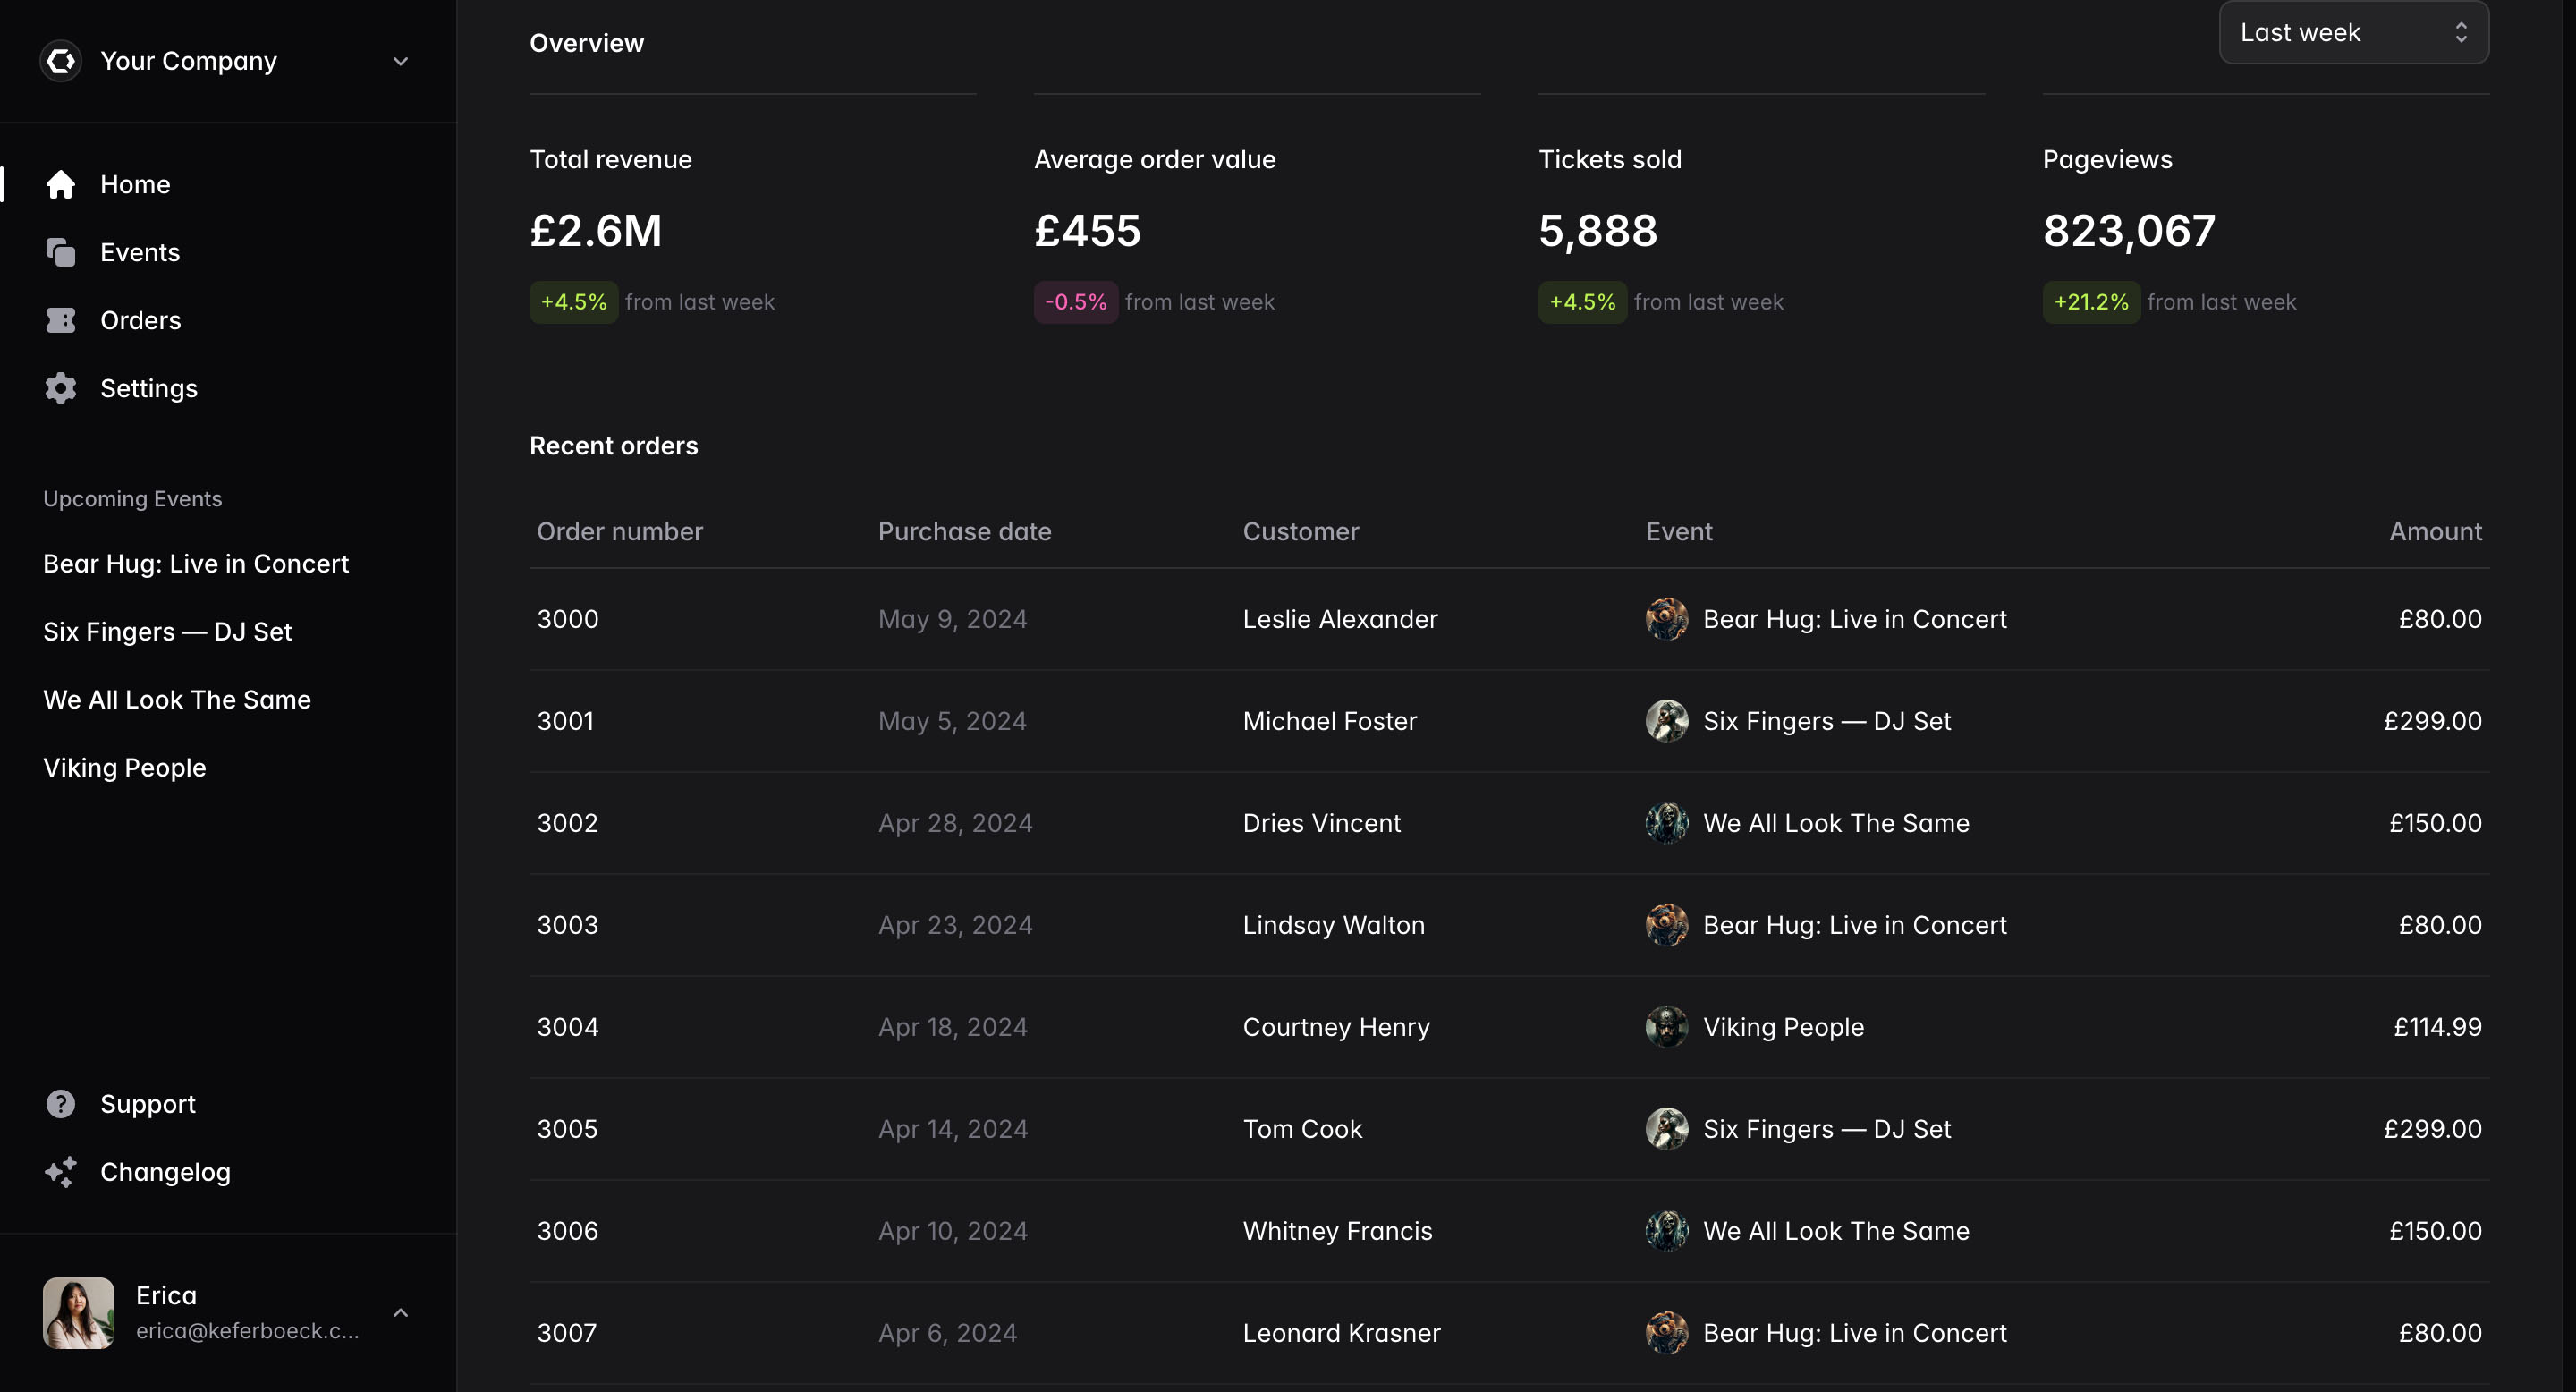
Task: Open the Last week time range selector
Action: click(2352, 32)
